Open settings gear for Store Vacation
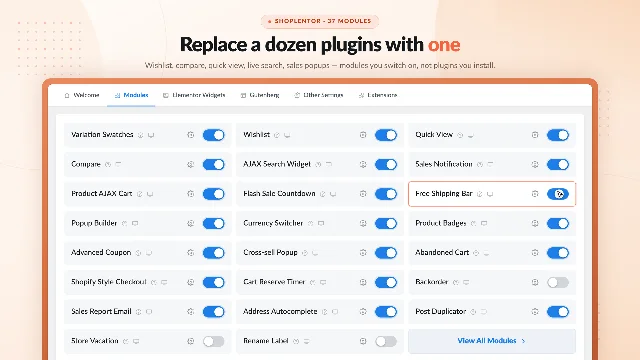The width and height of the screenshot is (640, 360). (191, 341)
